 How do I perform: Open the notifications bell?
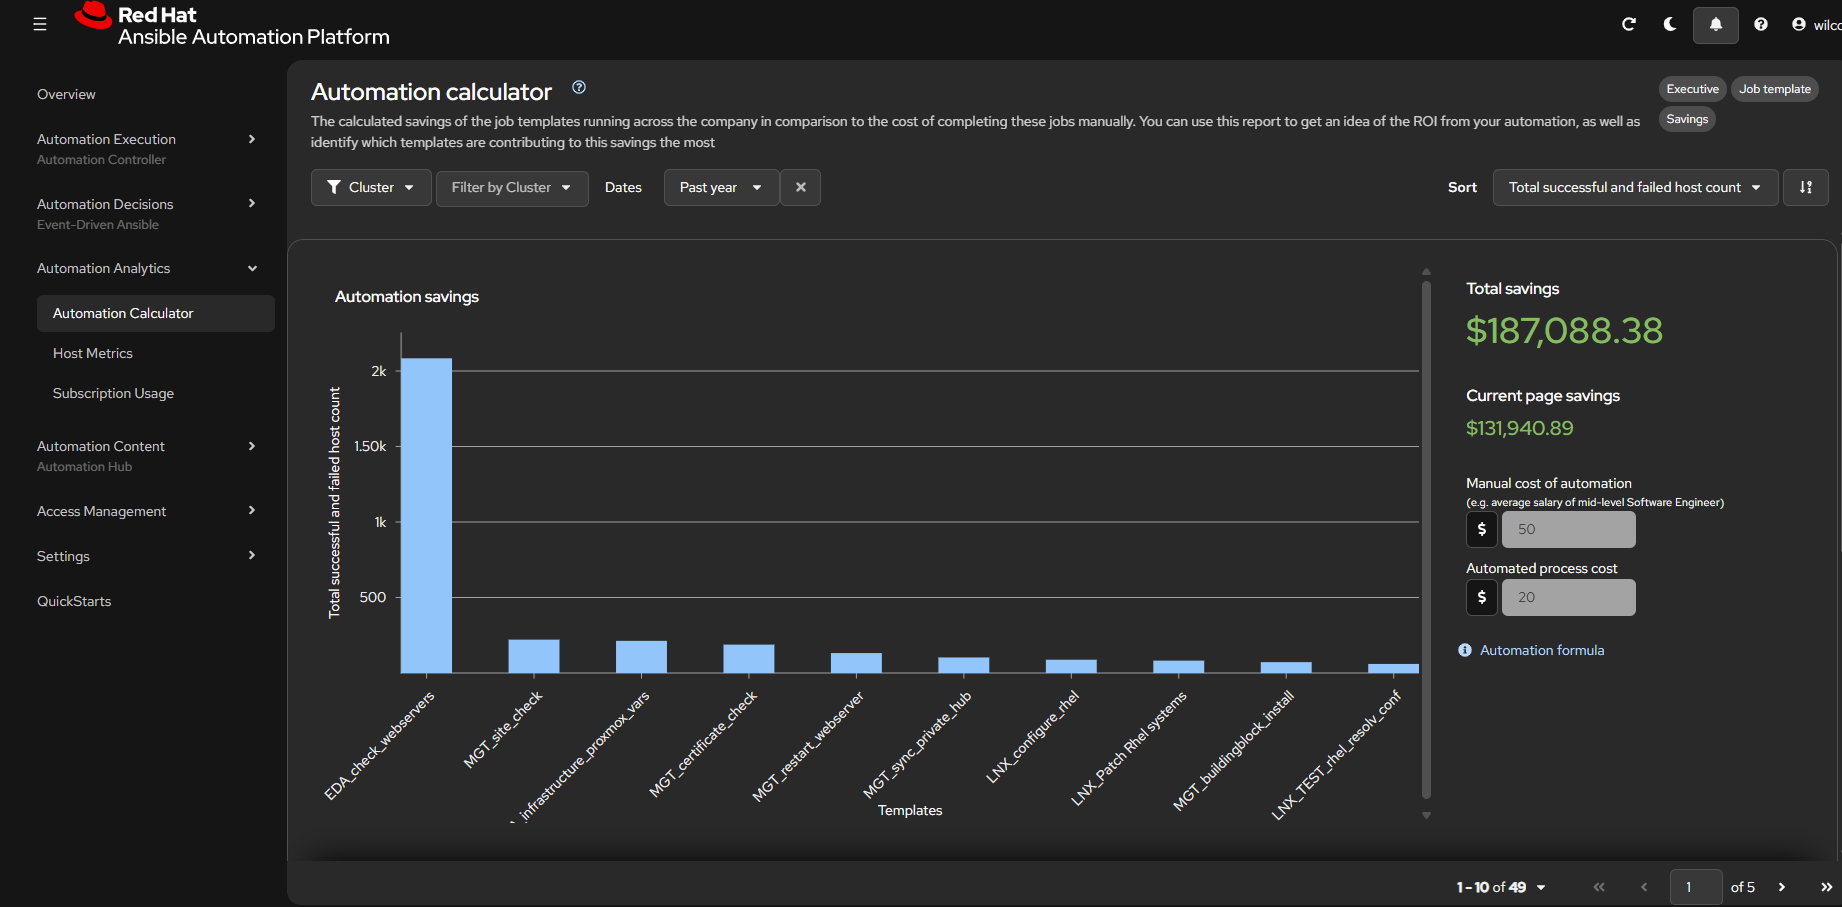pyautogui.click(x=1715, y=25)
